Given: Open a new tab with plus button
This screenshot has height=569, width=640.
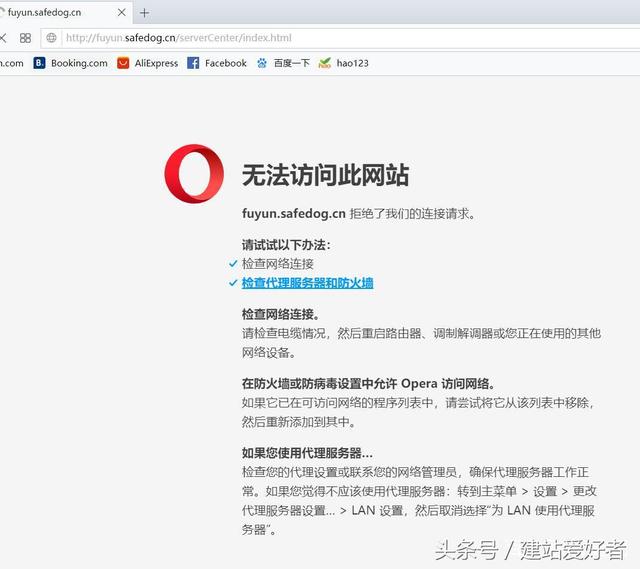Looking at the screenshot, I should pyautogui.click(x=144, y=13).
